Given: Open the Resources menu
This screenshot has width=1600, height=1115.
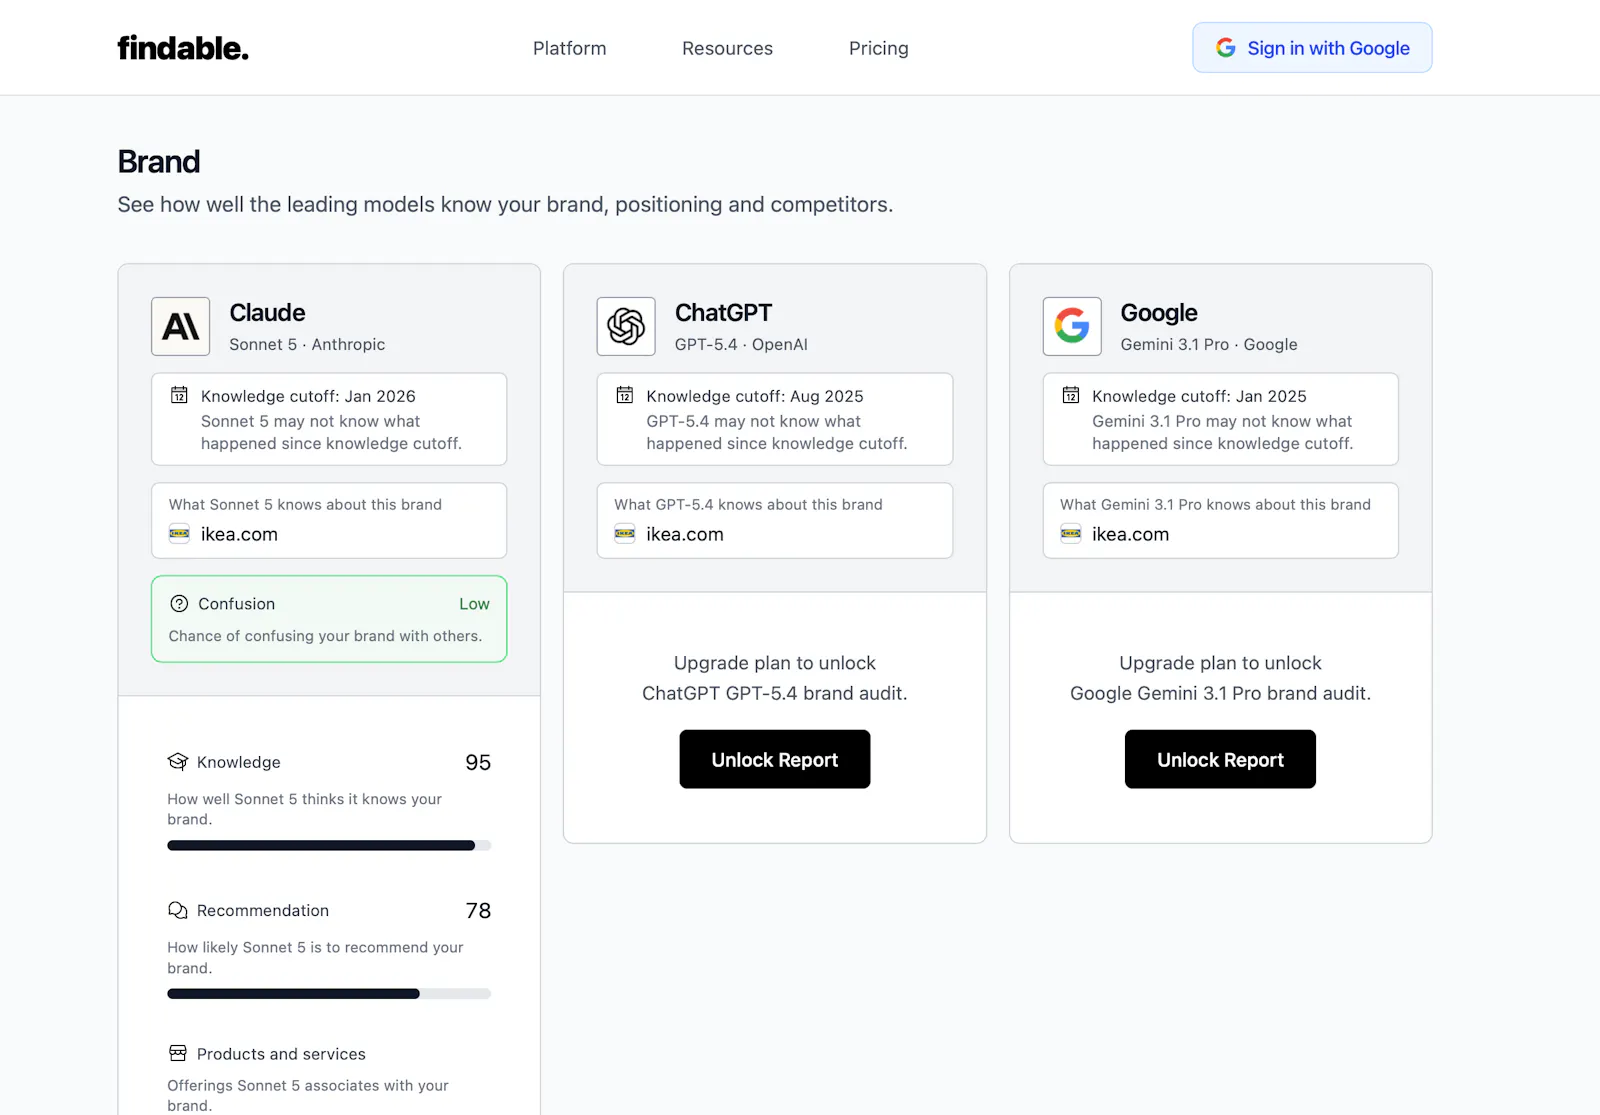Looking at the screenshot, I should click(727, 48).
